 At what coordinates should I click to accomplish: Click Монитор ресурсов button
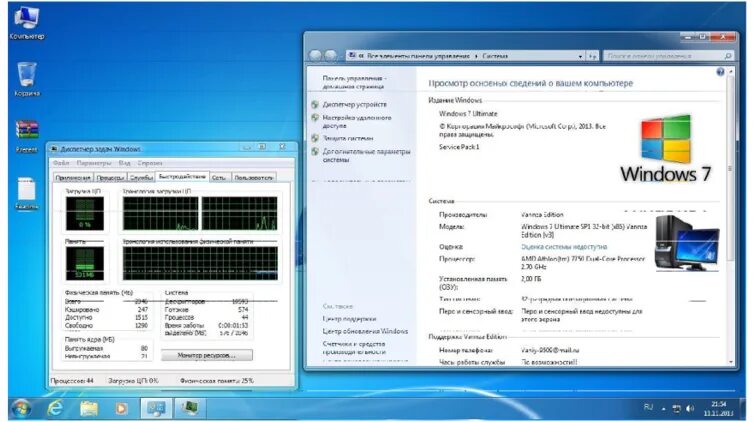click(206, 356)
